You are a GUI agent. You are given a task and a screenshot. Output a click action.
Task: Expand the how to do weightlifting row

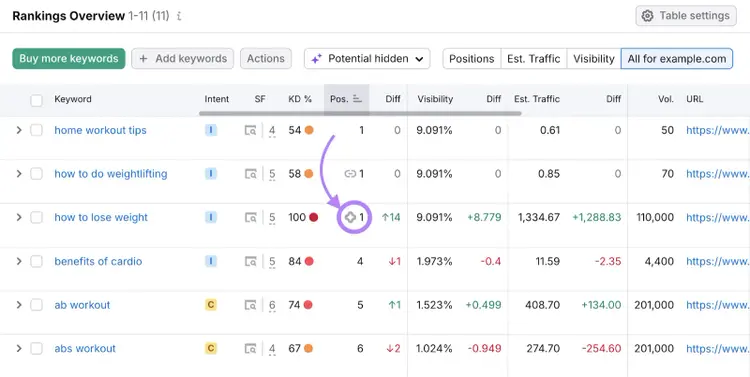click(x=19, y=174)
